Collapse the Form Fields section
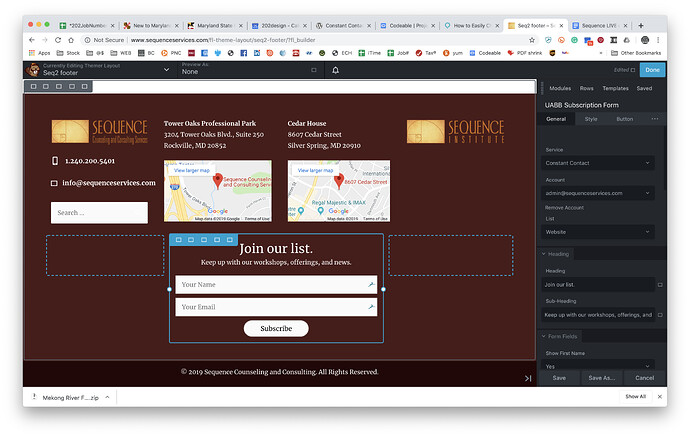Image resolution: width=690 pixels, height=437 pixels. pos(559,336)
